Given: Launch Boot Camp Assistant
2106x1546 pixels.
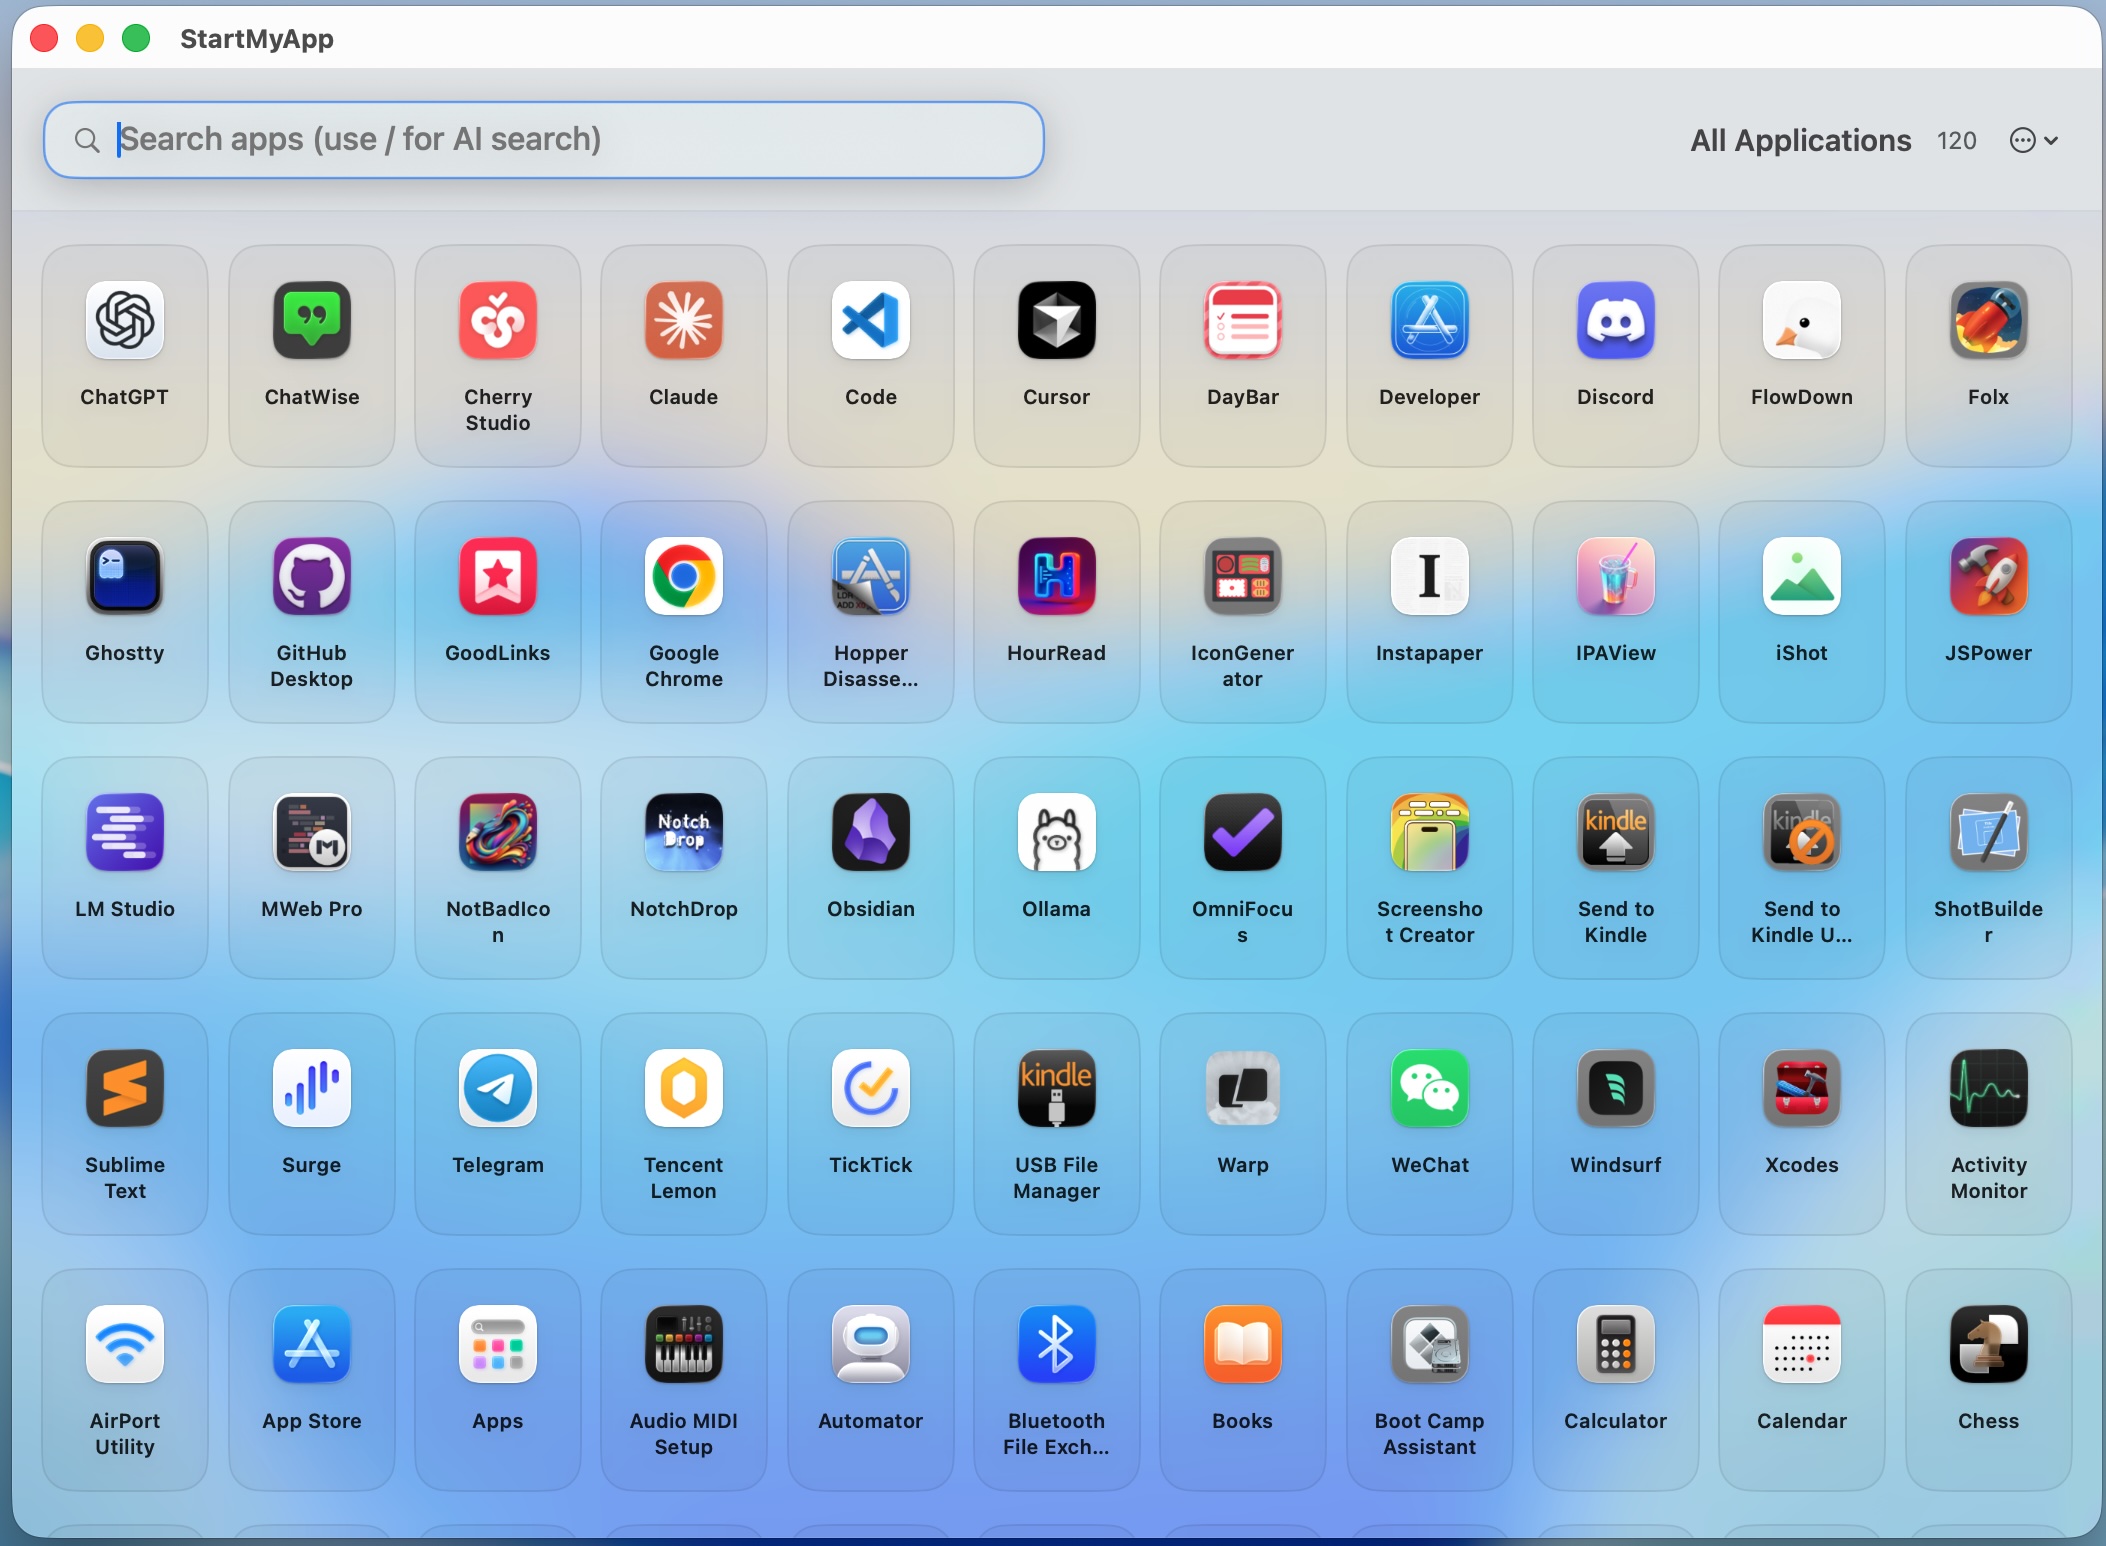Looking at the screenshot, I should 1428,1363.
